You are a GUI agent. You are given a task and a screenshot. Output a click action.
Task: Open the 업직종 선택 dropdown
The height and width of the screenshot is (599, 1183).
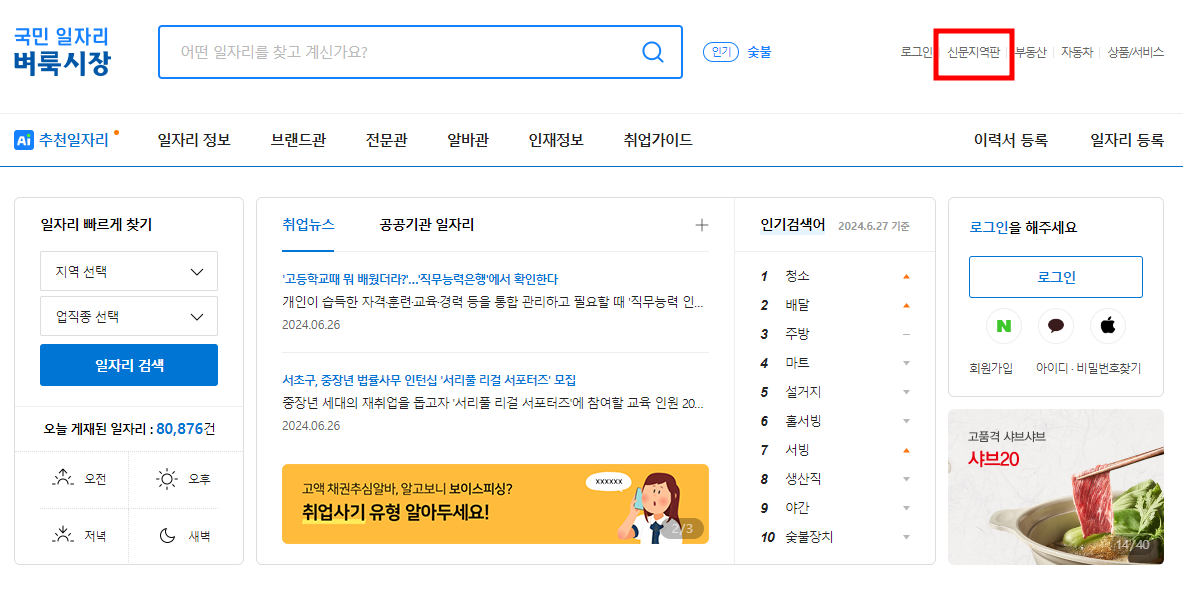[x=128, y=317]
